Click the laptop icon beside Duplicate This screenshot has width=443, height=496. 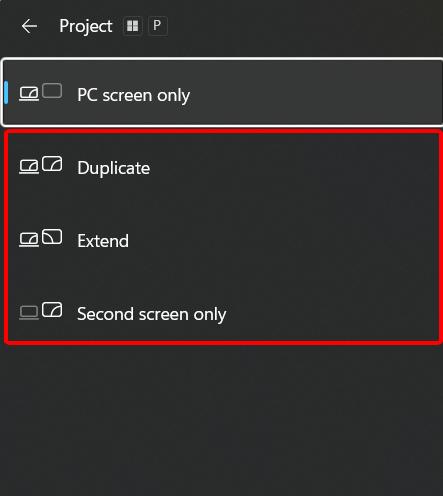[29, 167]
